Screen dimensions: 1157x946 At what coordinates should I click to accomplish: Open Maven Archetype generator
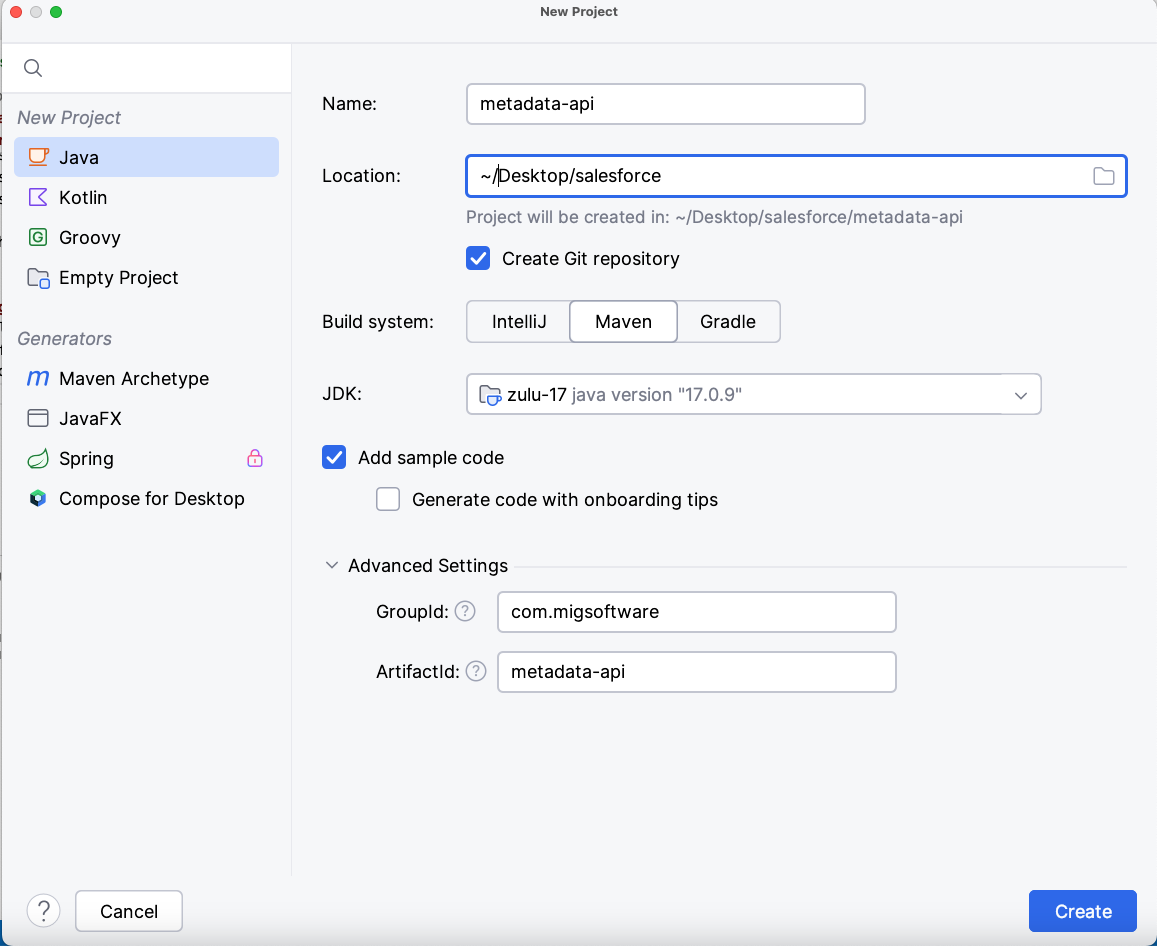[146, 379]
